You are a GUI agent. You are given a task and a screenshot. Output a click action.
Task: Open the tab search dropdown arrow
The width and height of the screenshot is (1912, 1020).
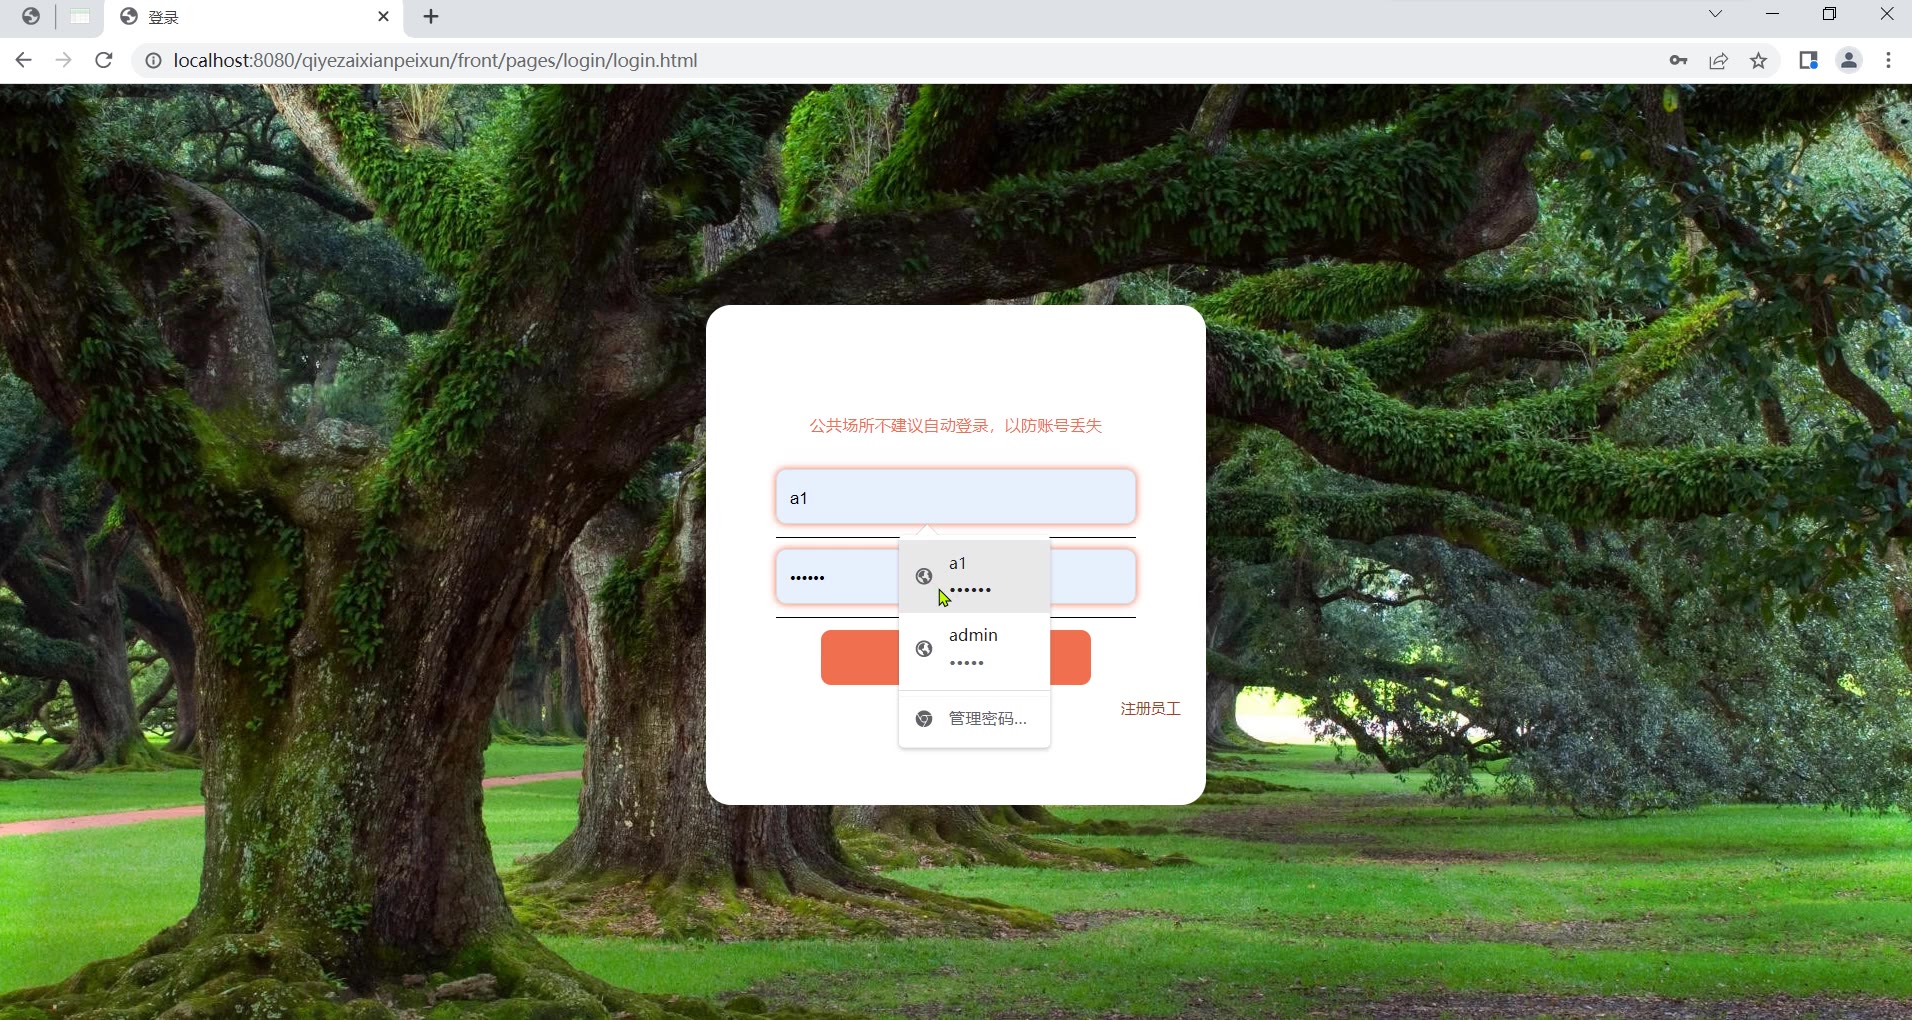coord(1714,14)
